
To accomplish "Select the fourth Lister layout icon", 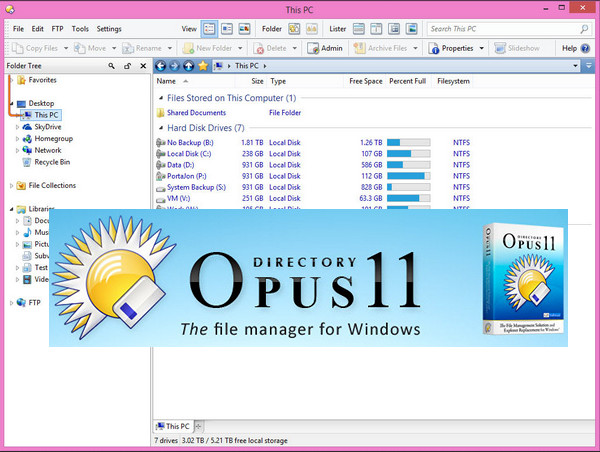I will (x=411, y=29).
